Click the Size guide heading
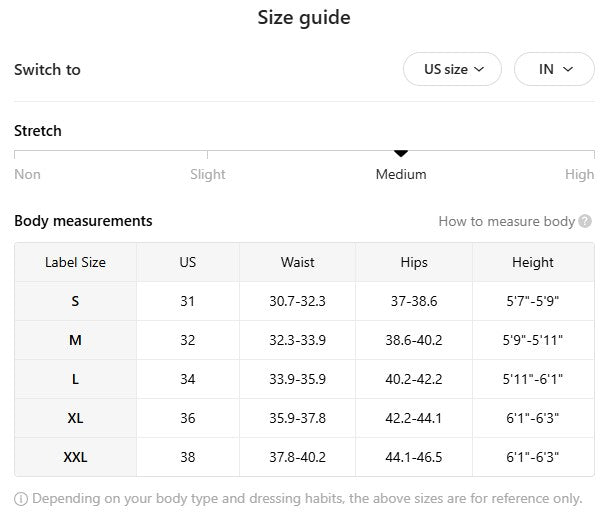The width and height of the screenshot is (612, 531). (x=304, y=17)
